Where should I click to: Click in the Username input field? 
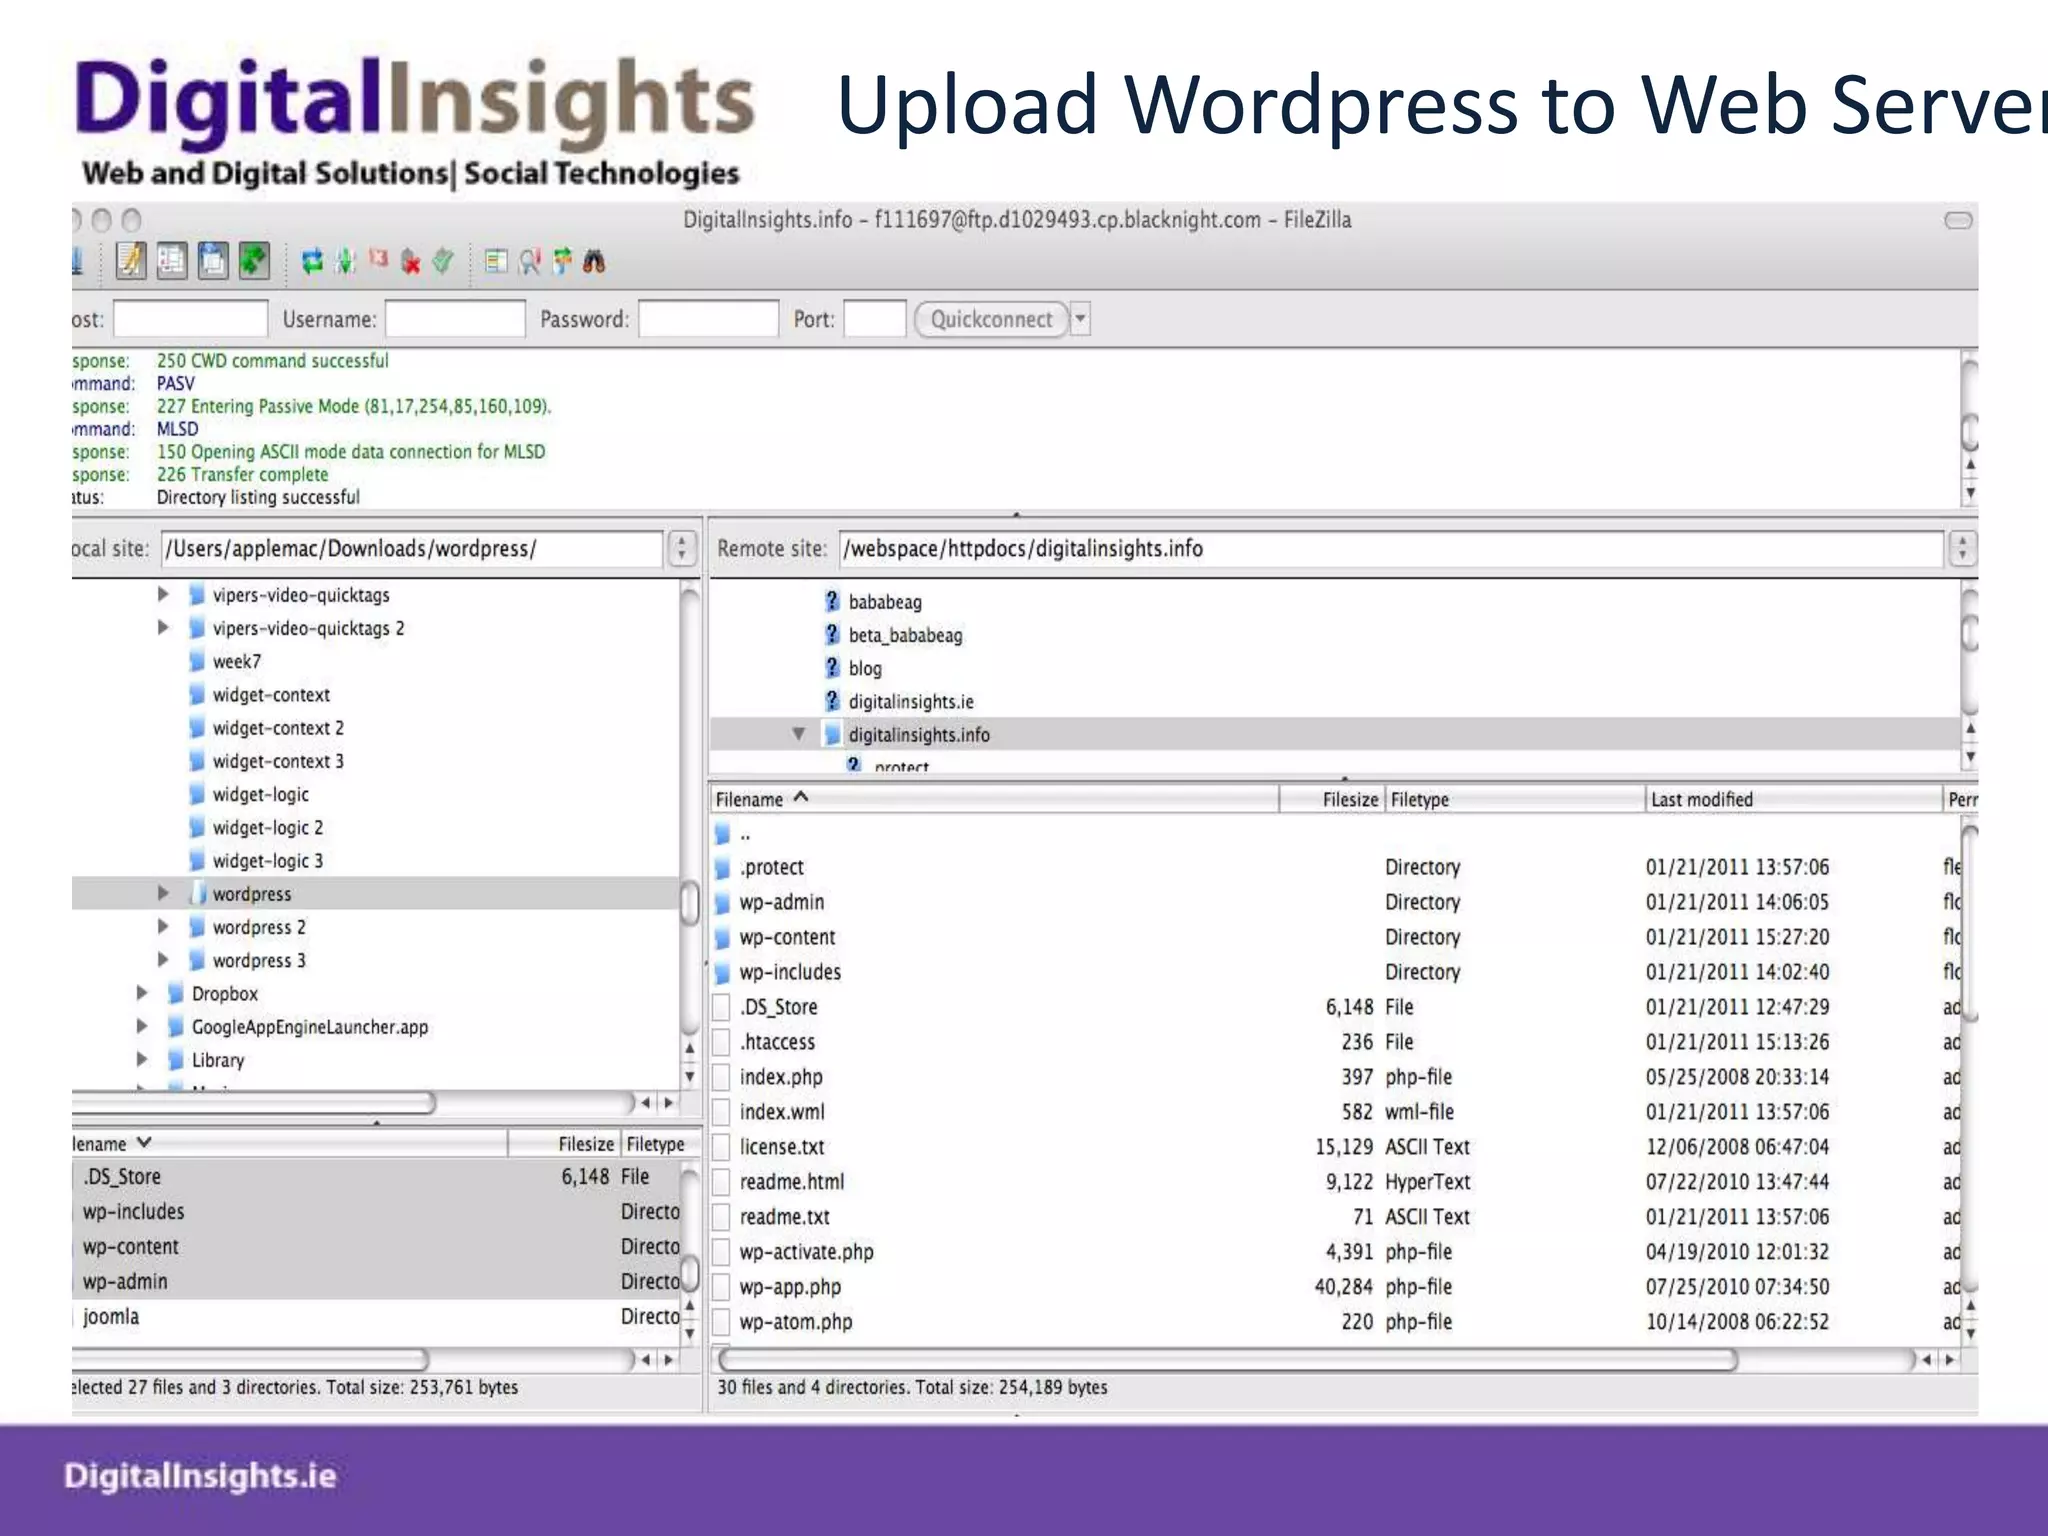click(x=455, y=320)
